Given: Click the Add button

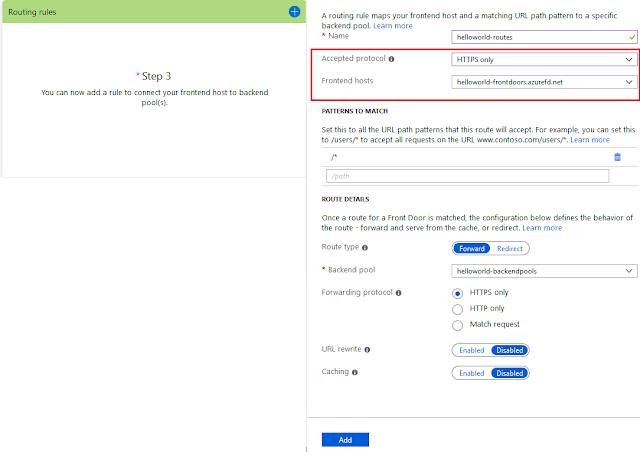Looking at the screenshot, I should (345, 440).
